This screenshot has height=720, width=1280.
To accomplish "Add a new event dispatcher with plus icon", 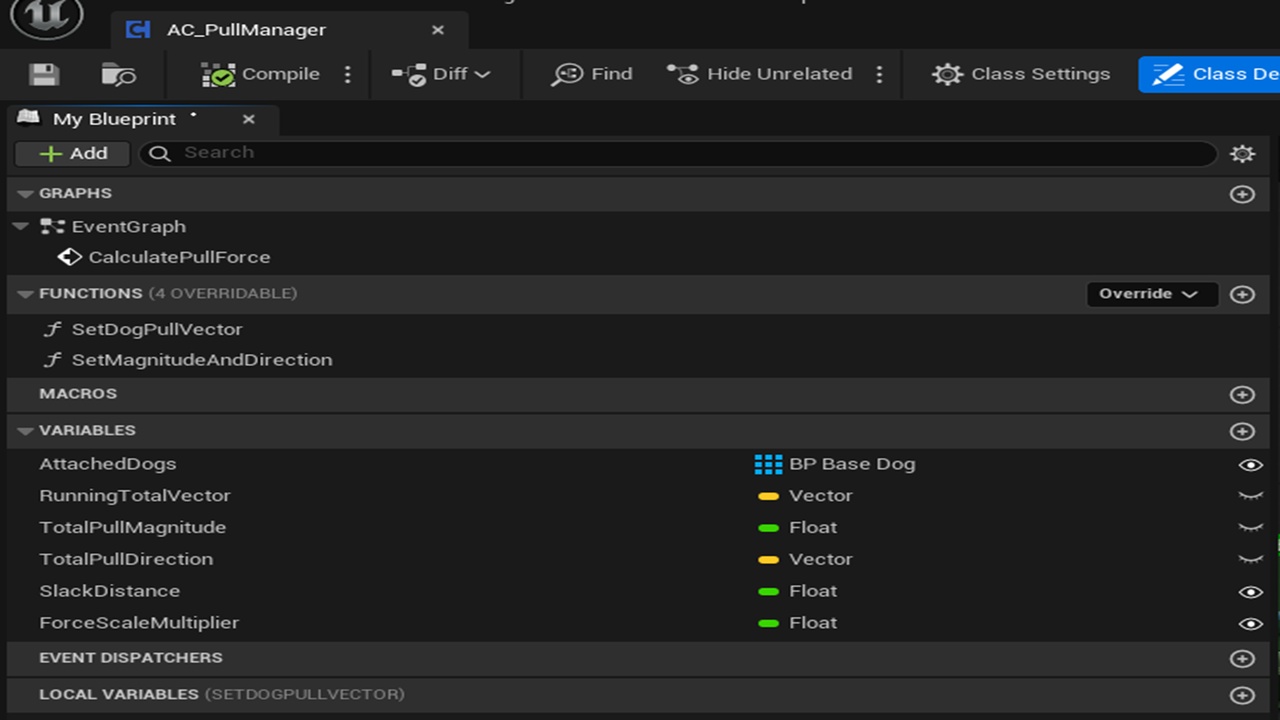I will pos(1242,659).
